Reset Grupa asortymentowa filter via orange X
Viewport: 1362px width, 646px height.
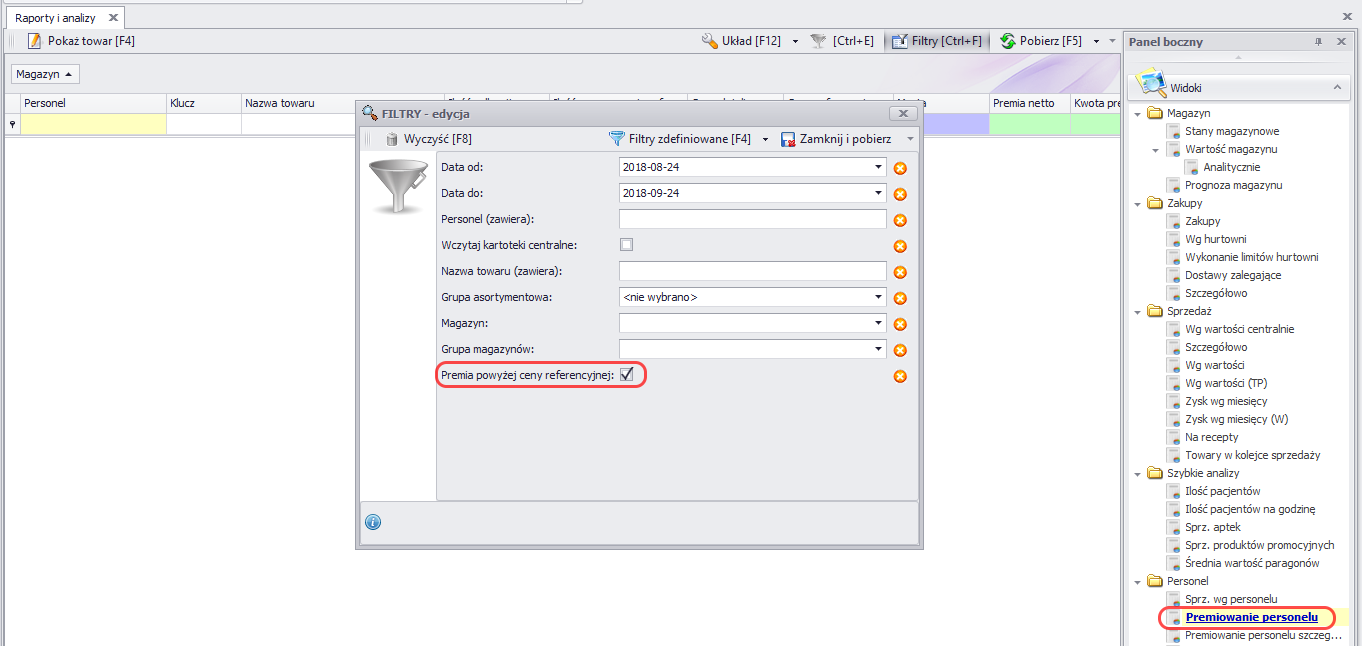pyautogui.click(x=900, y=298)
